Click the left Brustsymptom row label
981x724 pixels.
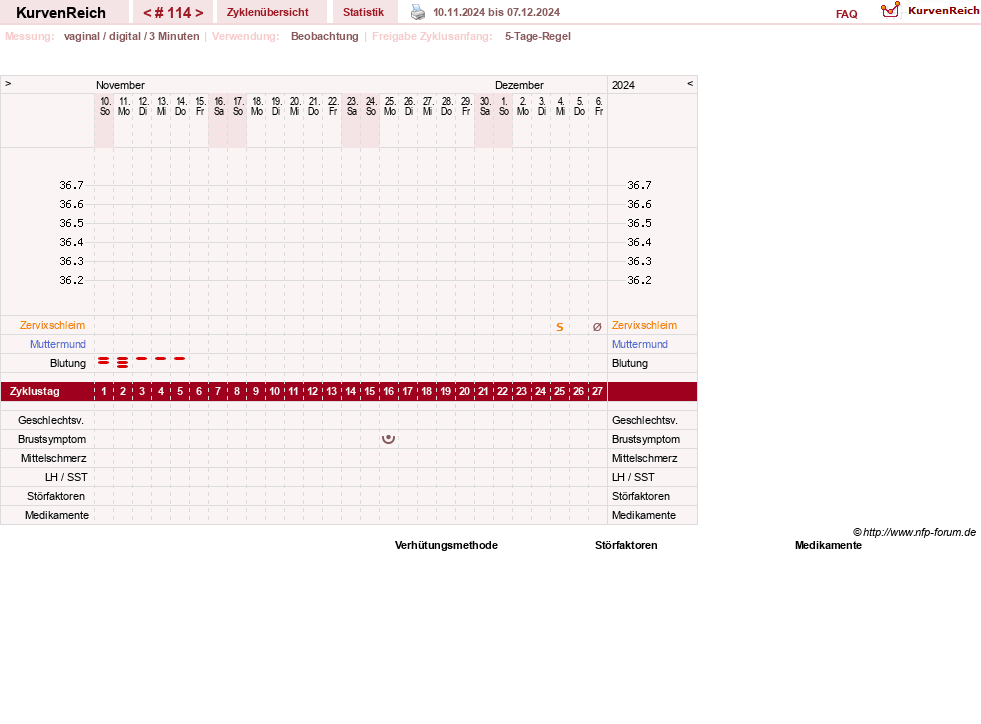[52, 439]
